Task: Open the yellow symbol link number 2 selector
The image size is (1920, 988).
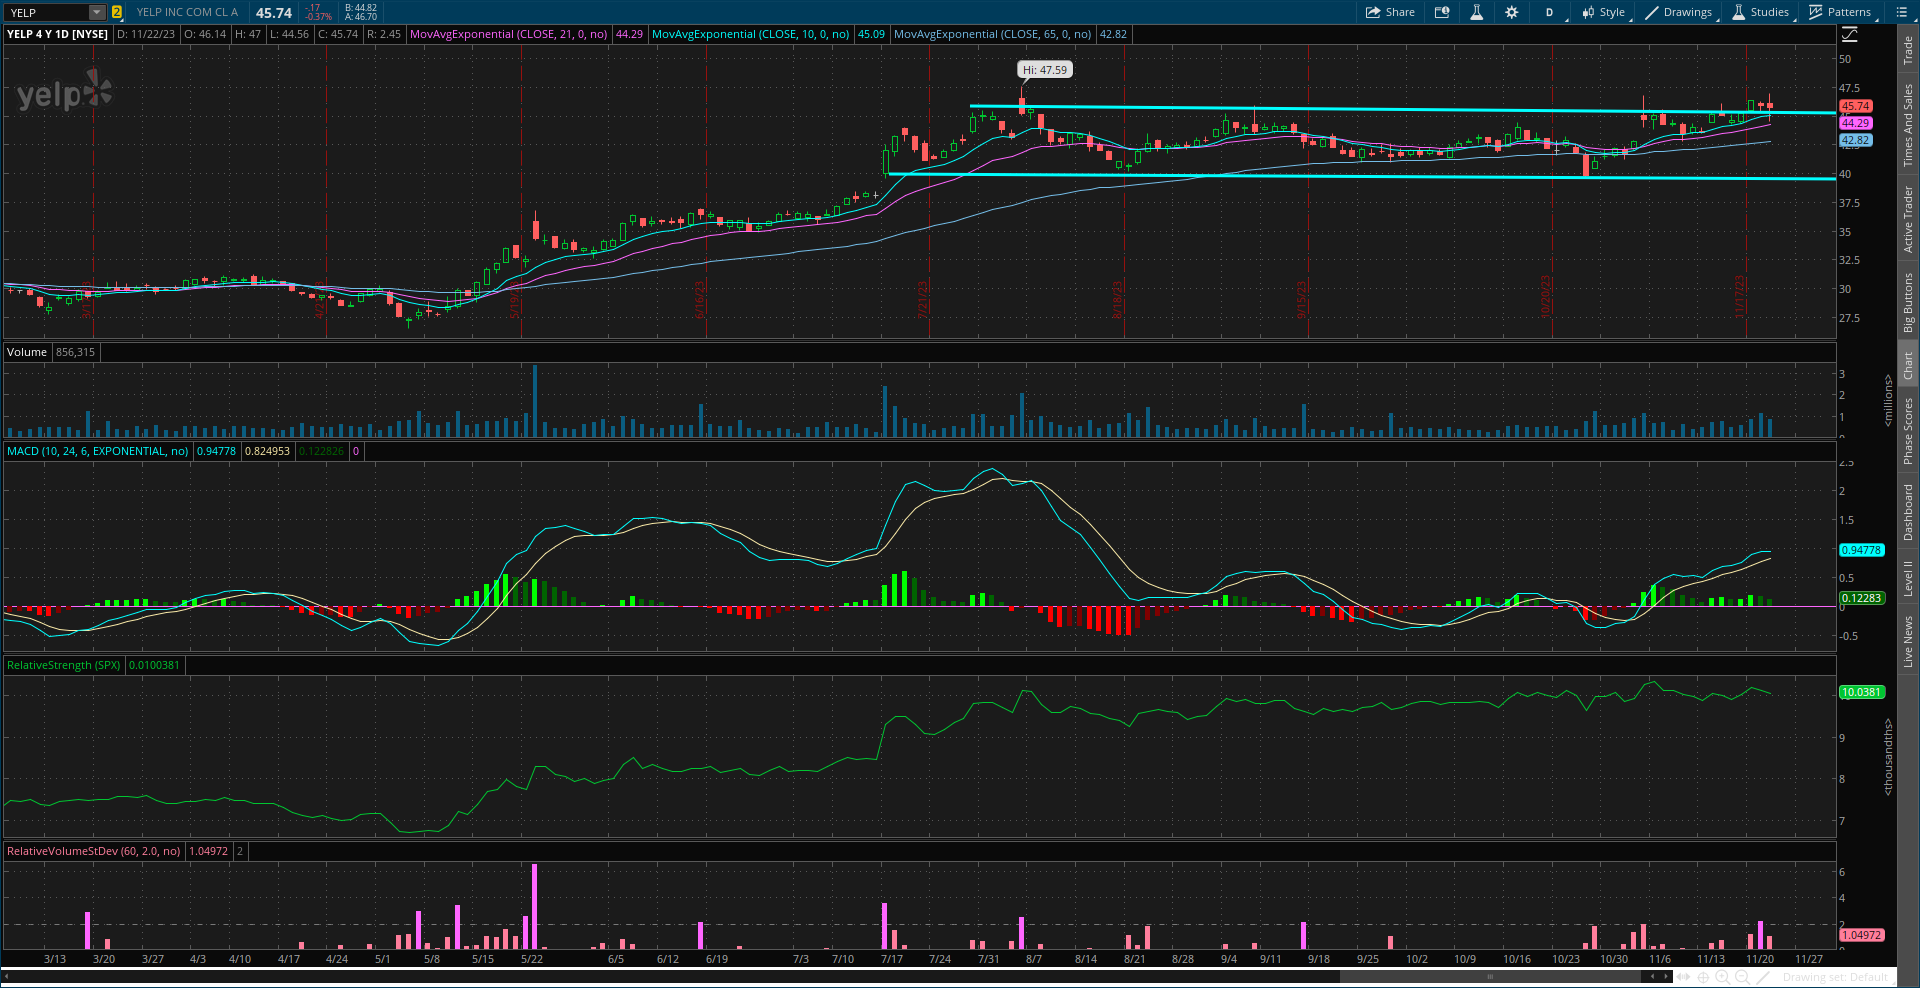Action: pyautogui.click(x=117, y=12)
